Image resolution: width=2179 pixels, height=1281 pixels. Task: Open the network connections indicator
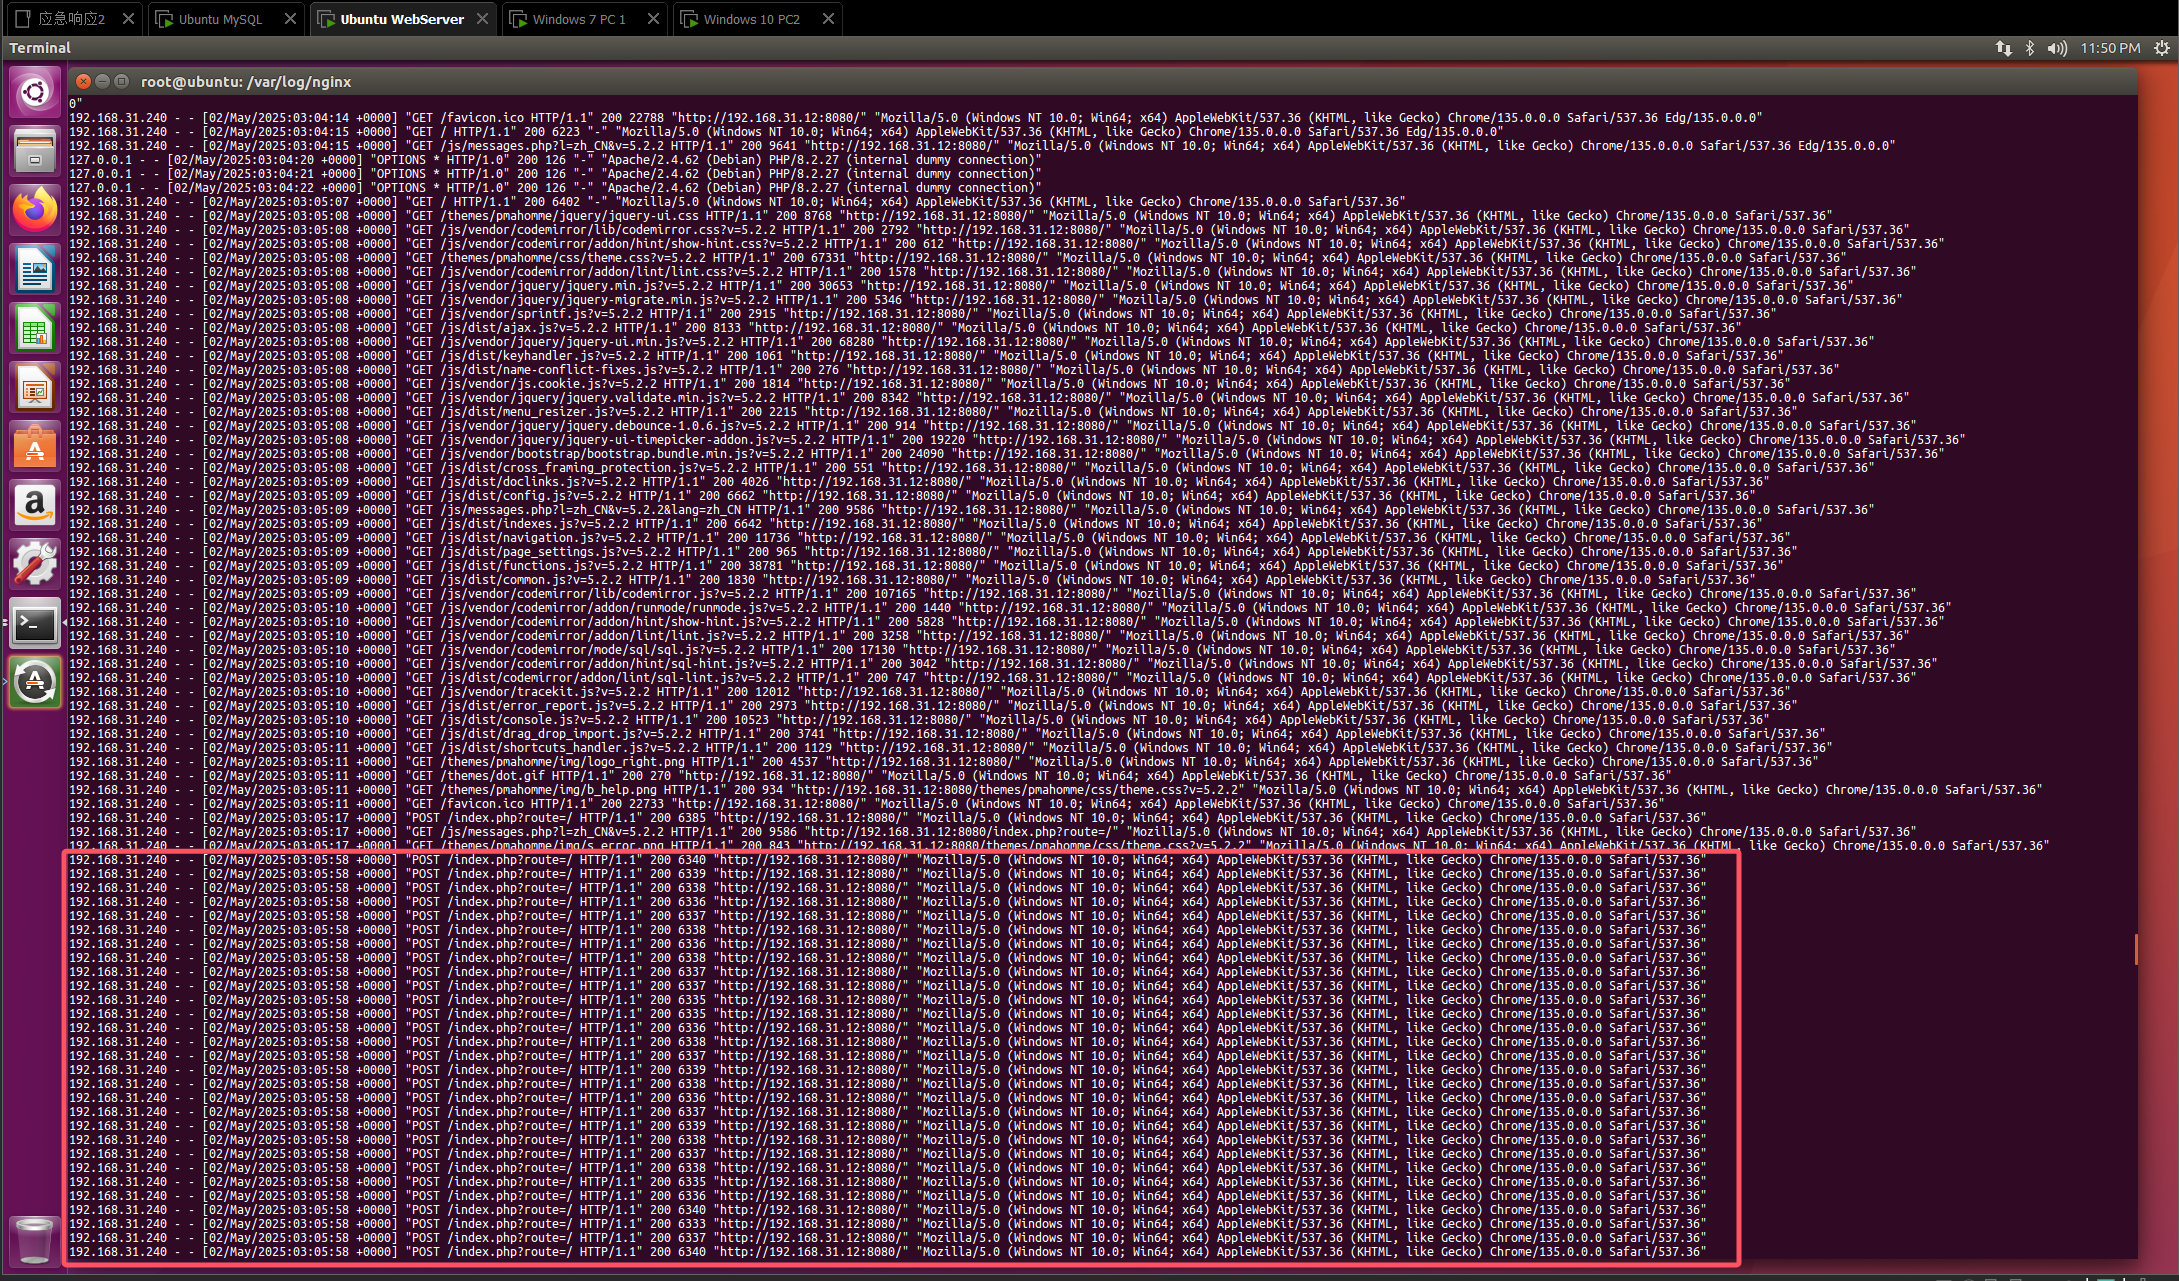[2003, 48]
